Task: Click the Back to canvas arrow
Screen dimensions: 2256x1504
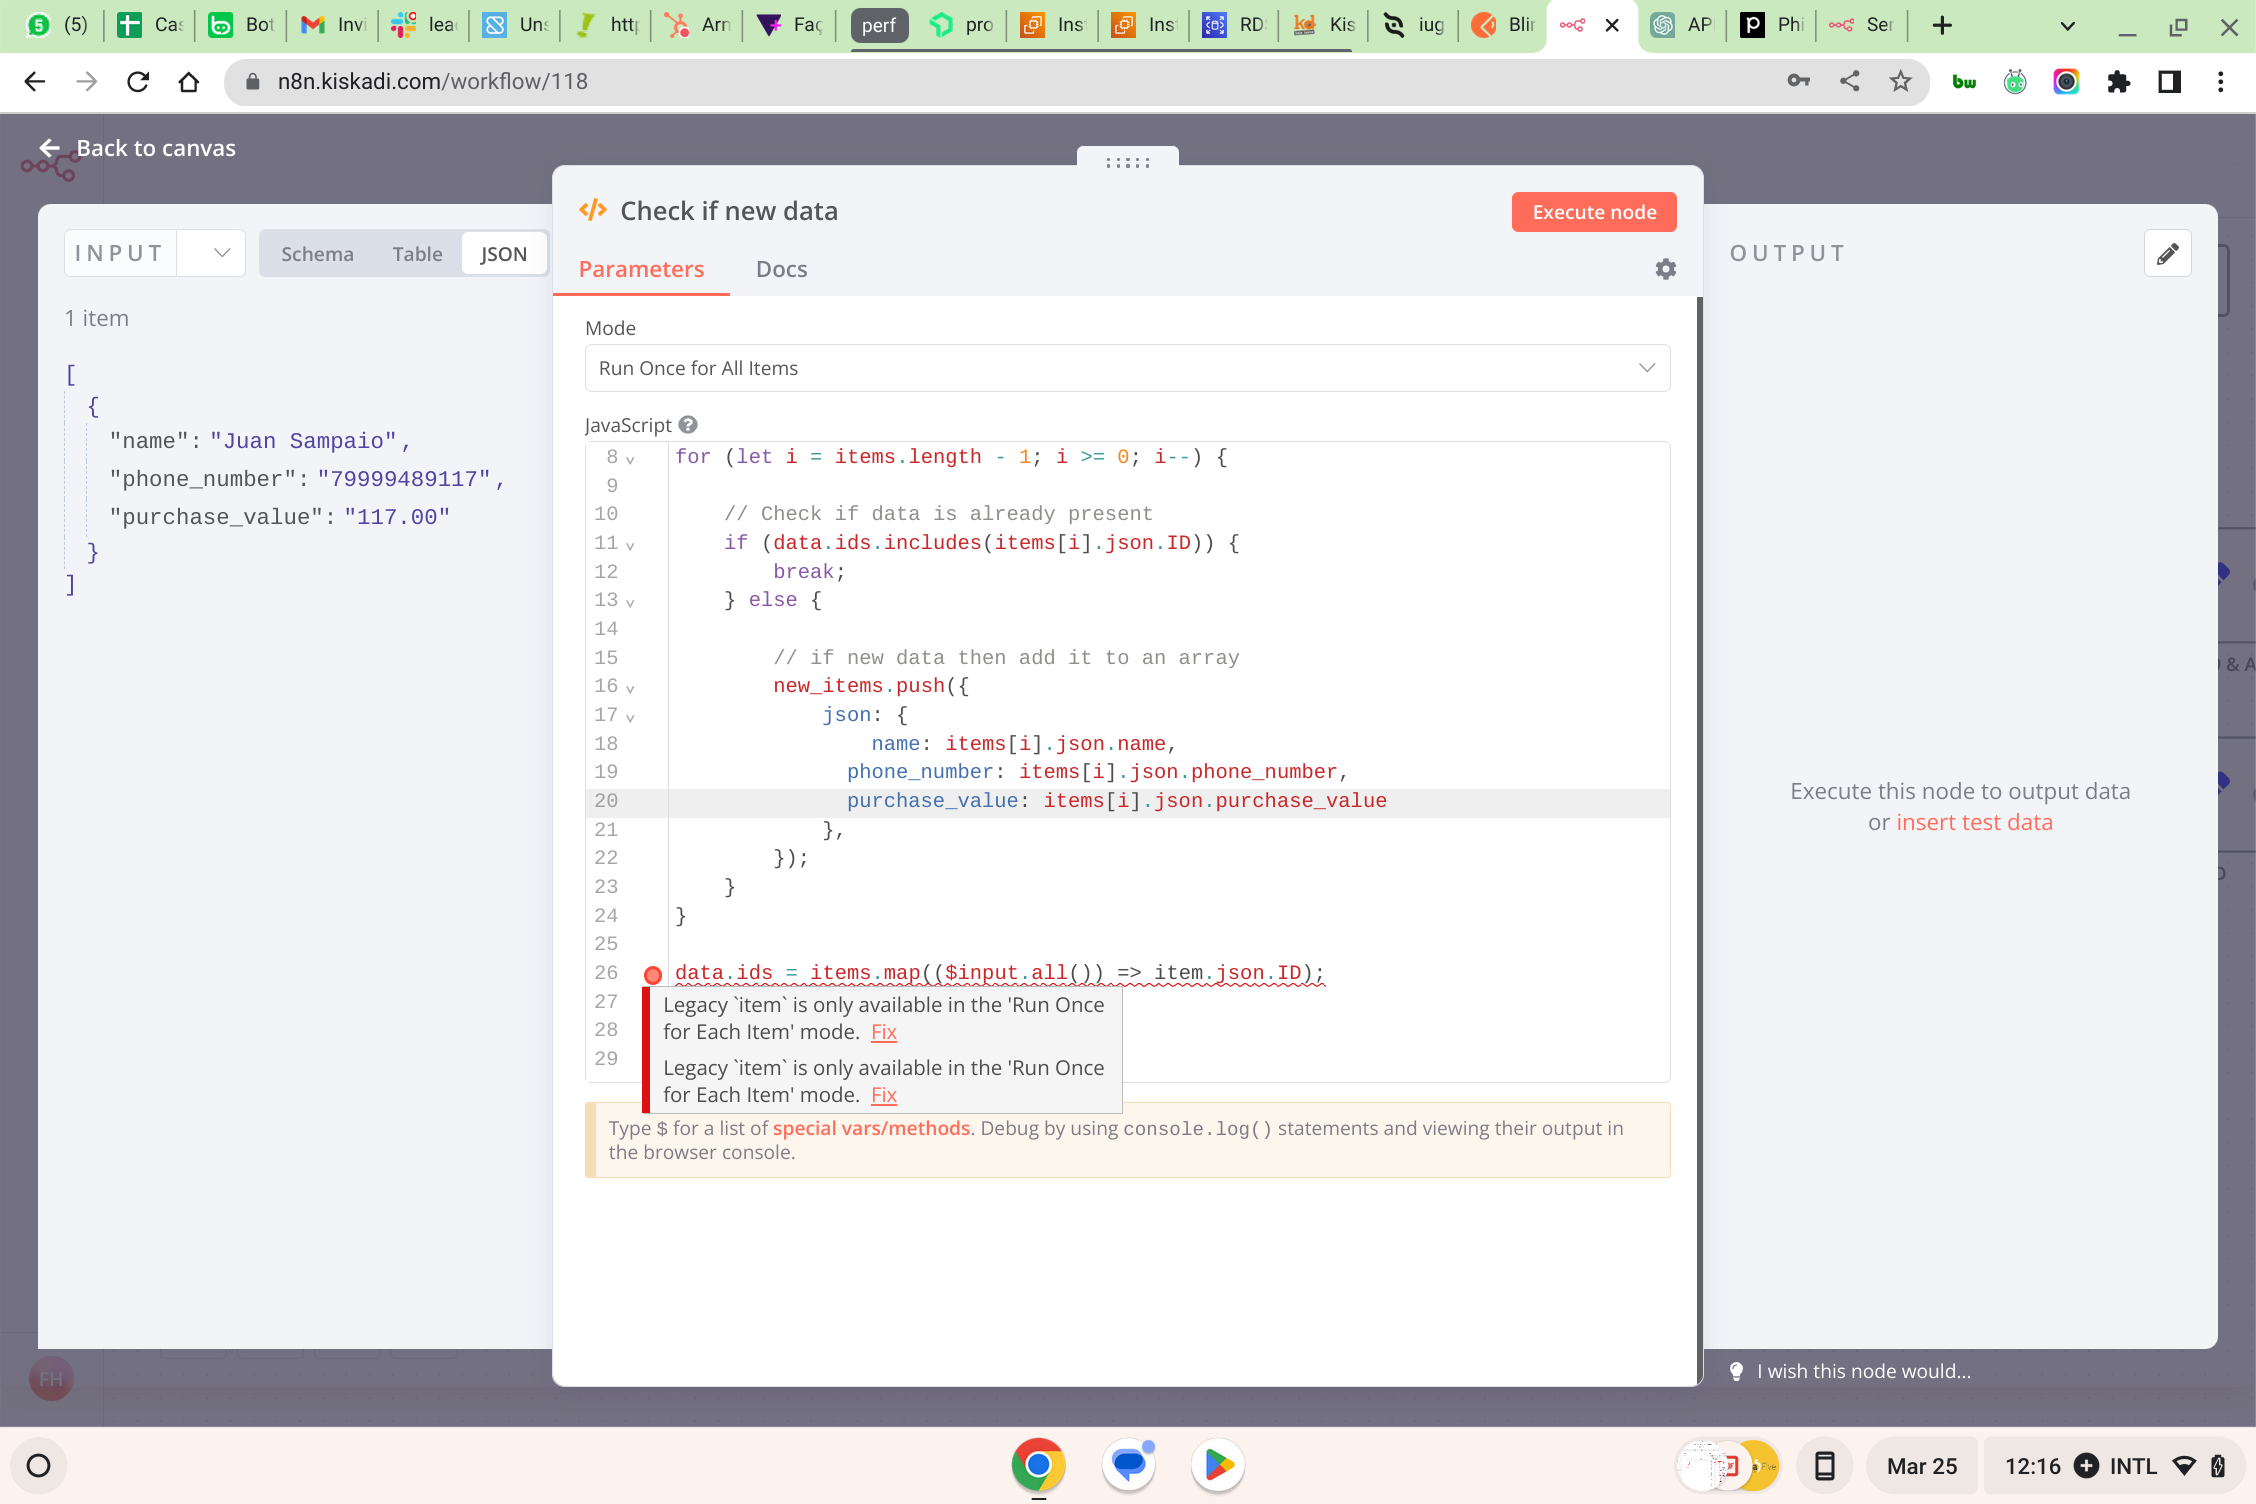Action: (49, 148)
